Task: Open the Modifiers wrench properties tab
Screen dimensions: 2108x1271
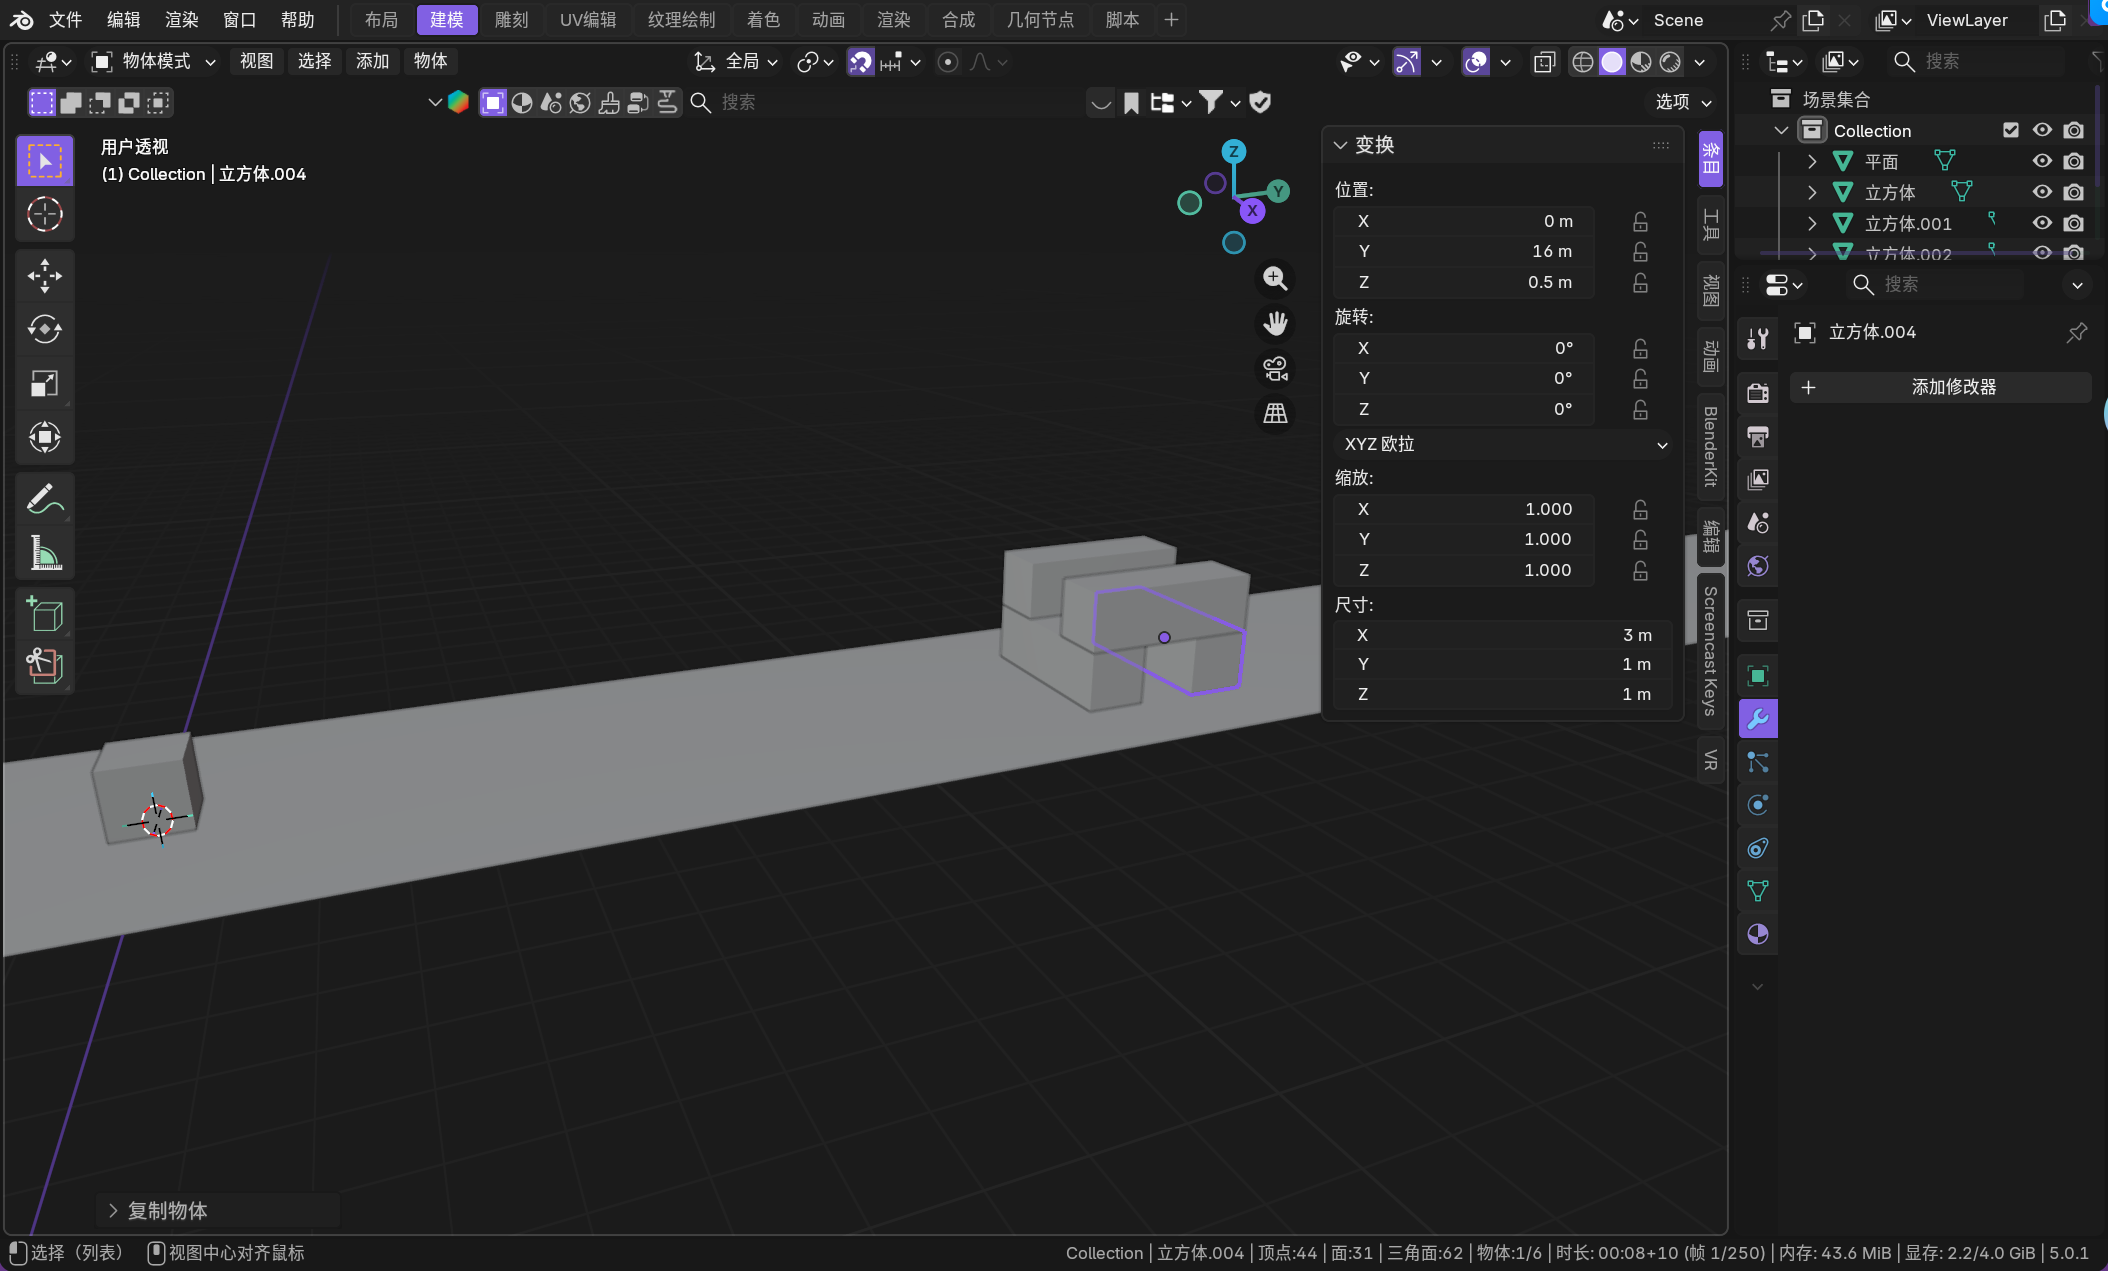Action: click(1758, 719)
